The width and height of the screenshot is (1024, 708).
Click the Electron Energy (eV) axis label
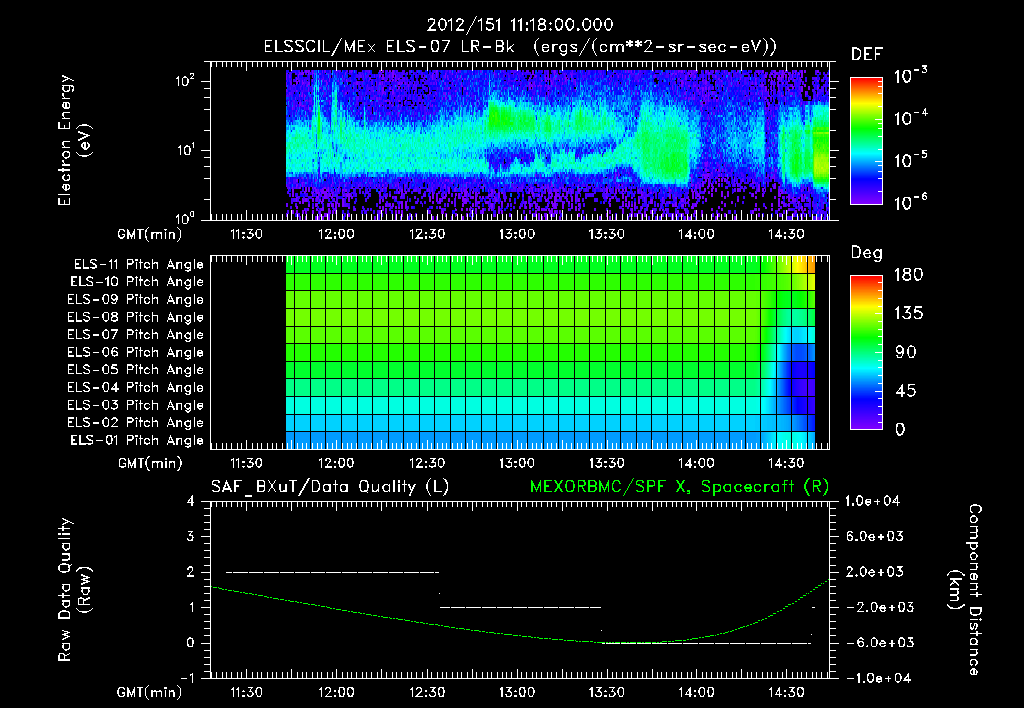click(x=74, y=140)
